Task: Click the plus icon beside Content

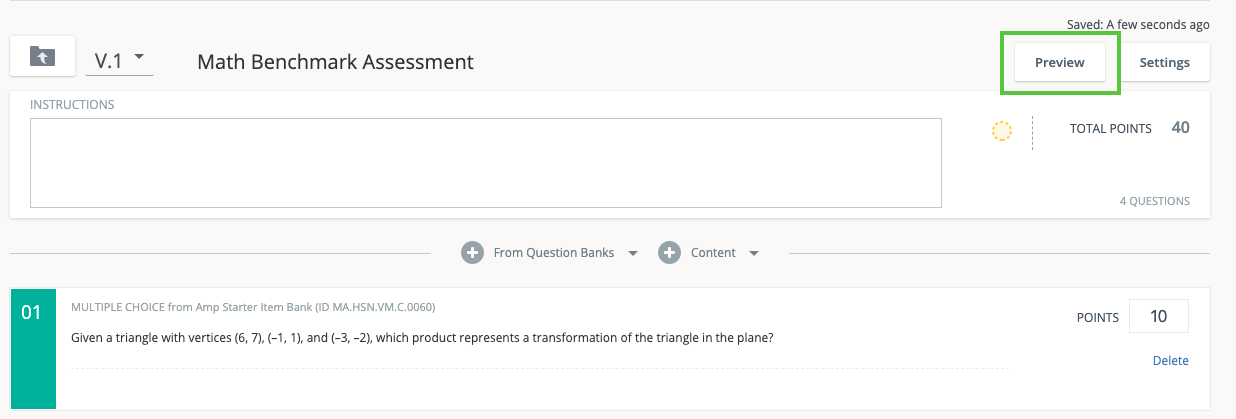Action: [670, 253]
